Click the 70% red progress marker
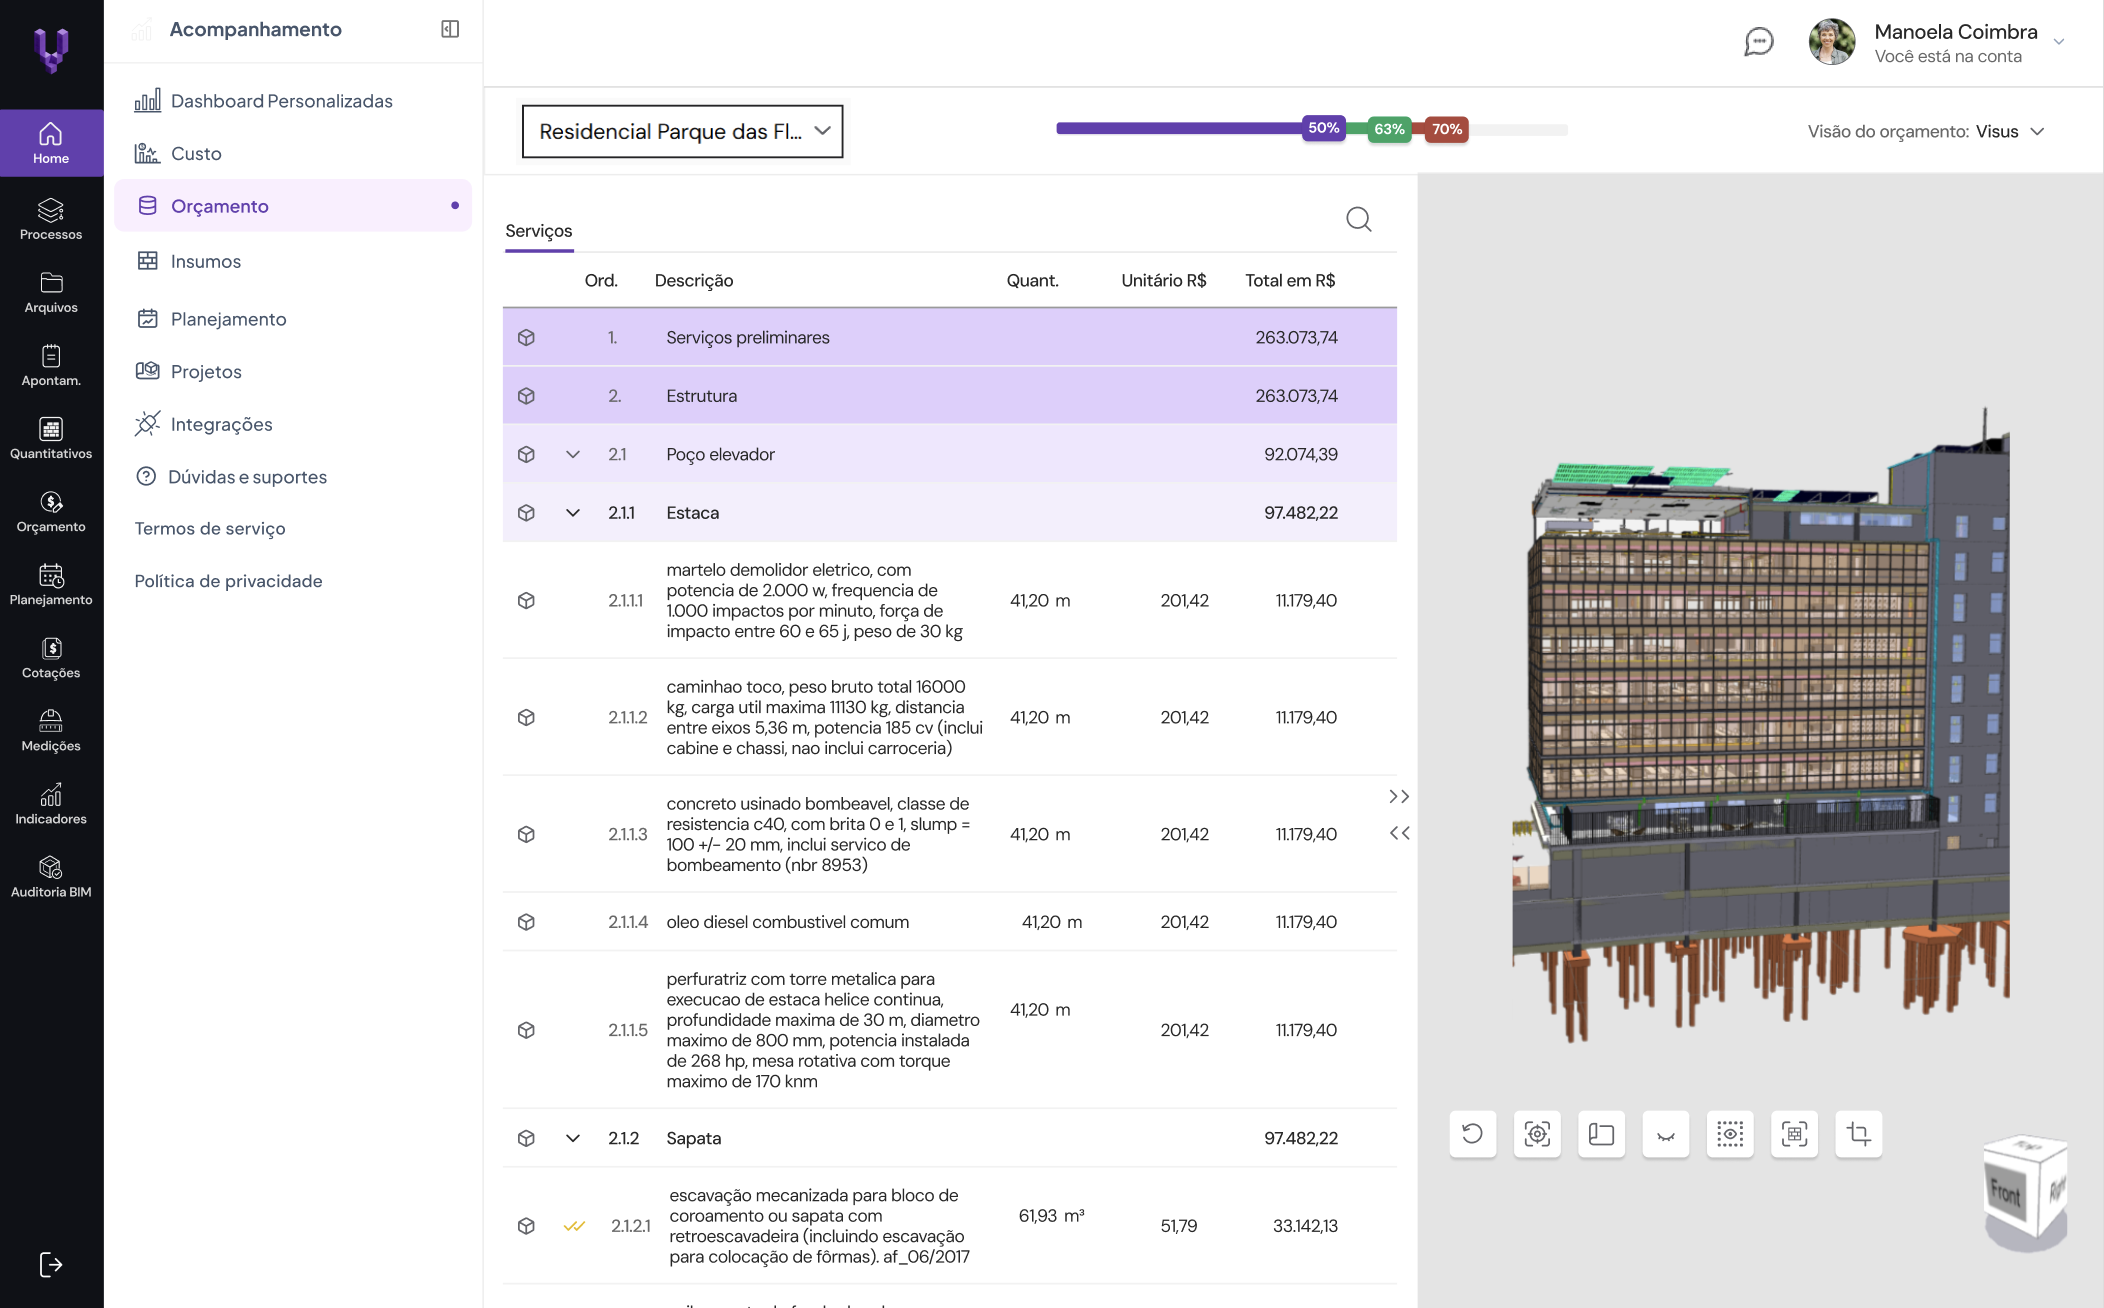 1446,129
